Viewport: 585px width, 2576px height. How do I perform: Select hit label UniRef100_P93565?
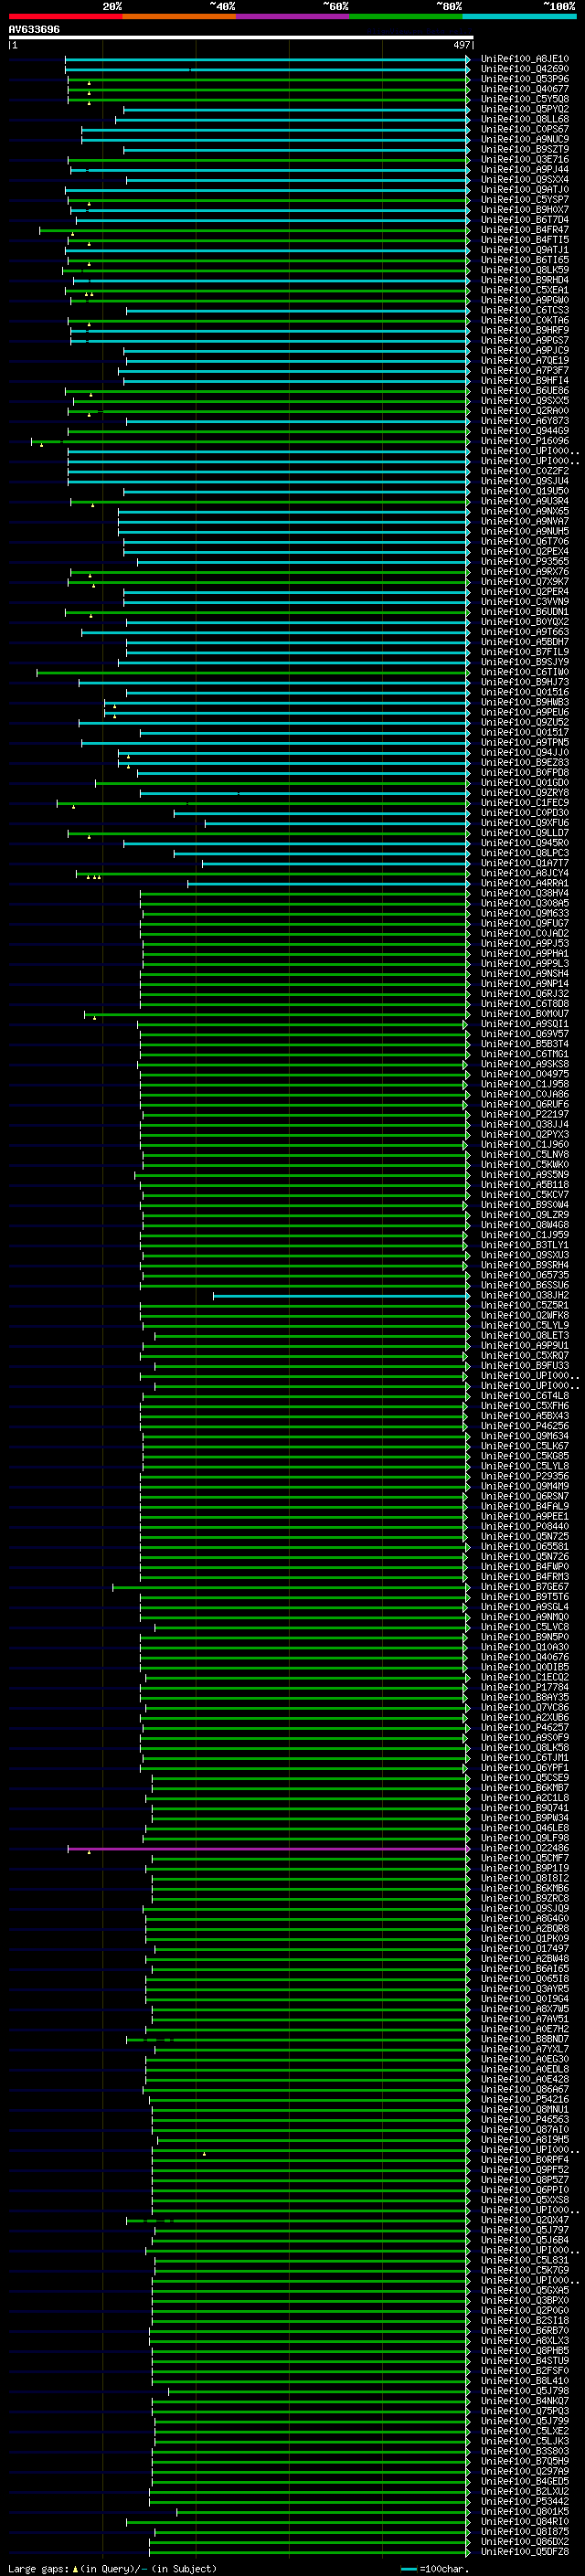point(525,561)
